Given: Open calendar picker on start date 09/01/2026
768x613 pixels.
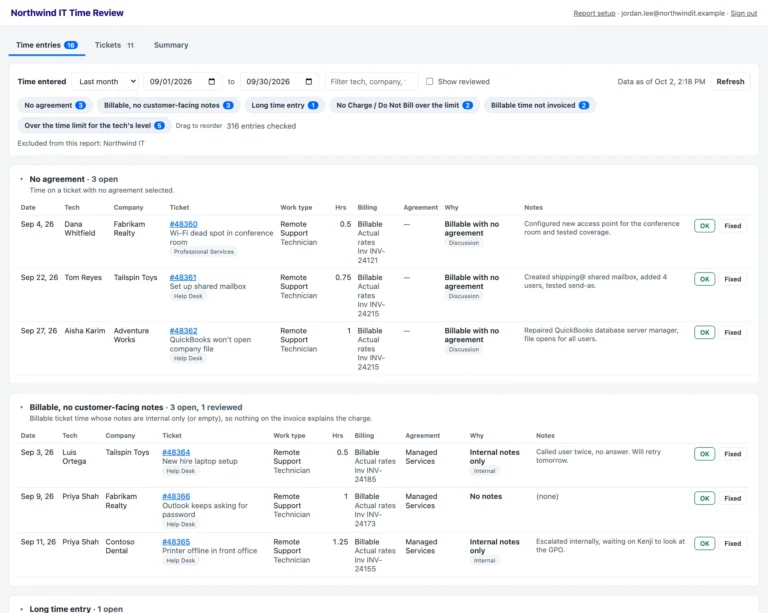Looking at the screenshot, I should (x=212, y=81).
